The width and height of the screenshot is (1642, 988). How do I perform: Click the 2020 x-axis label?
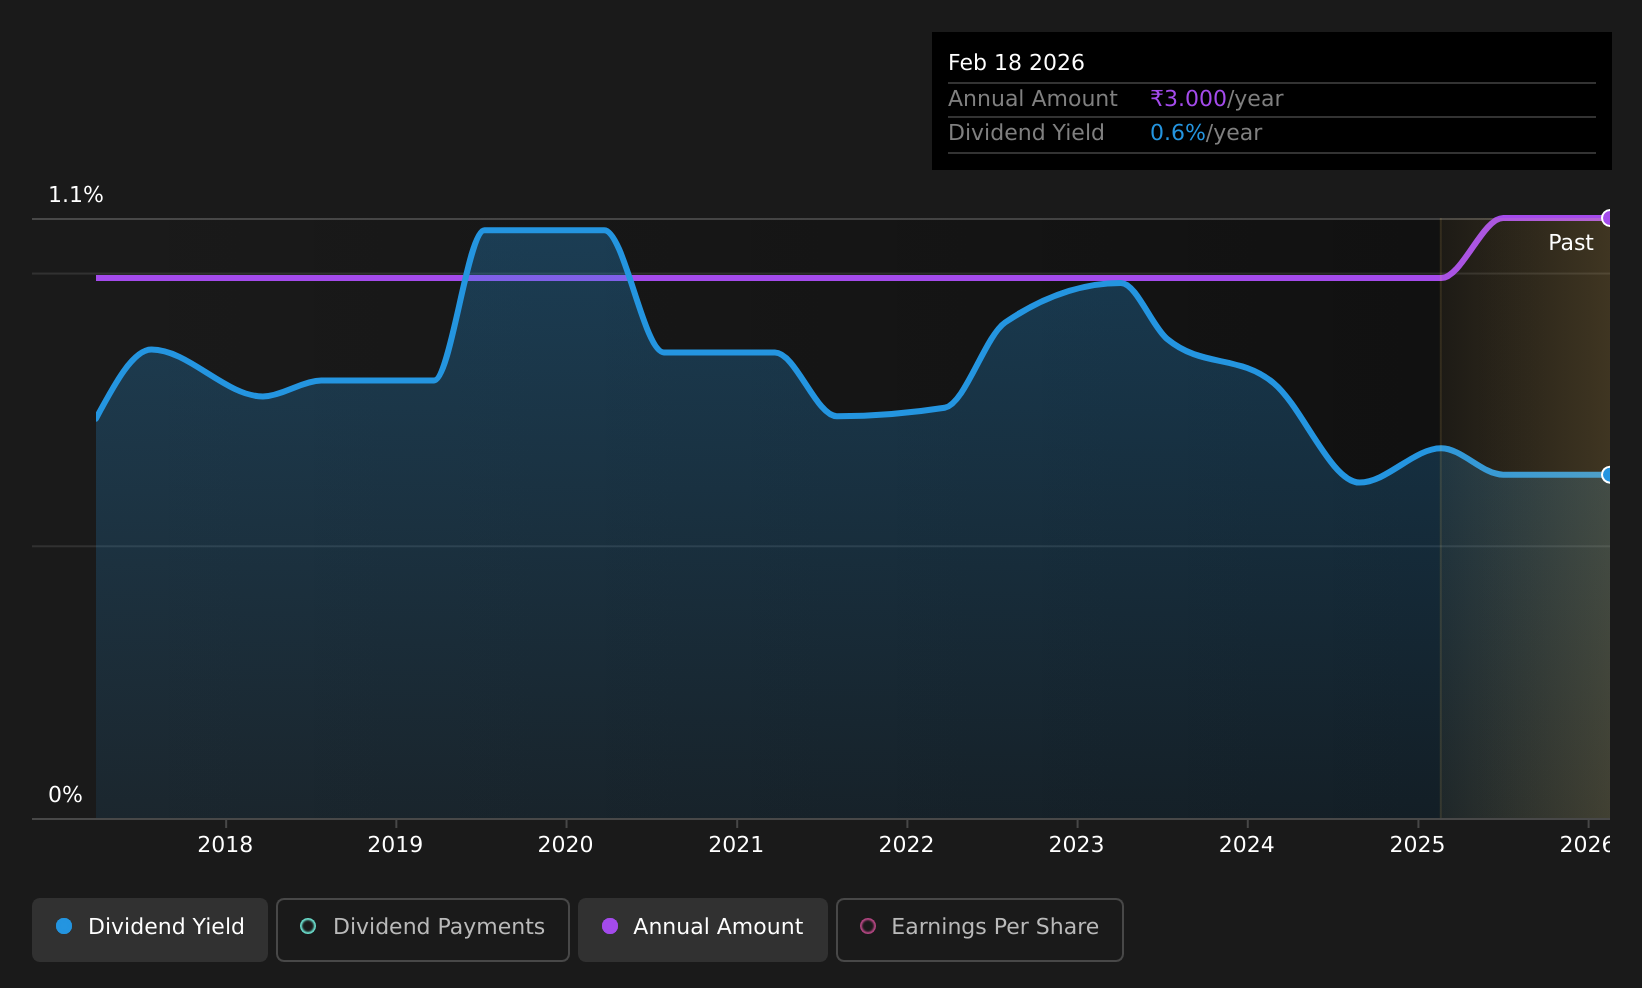pyautogui.click(x=566, y=845)
